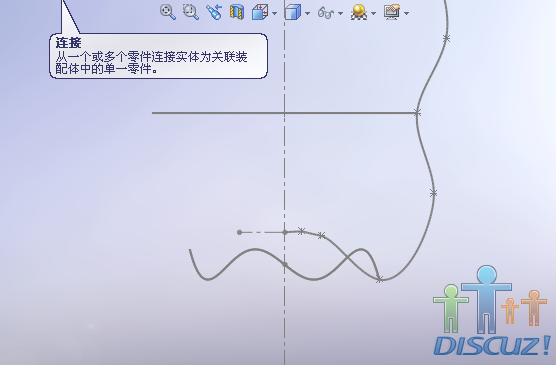Click the spline point where the horizontal line ends

417,113
